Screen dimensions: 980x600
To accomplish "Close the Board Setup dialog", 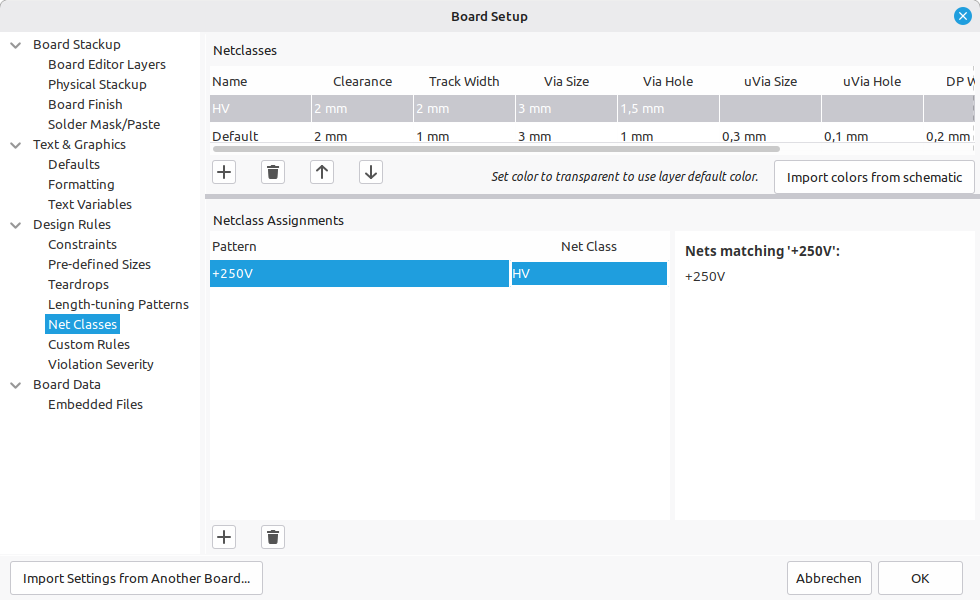I will [x=962, y=16].
